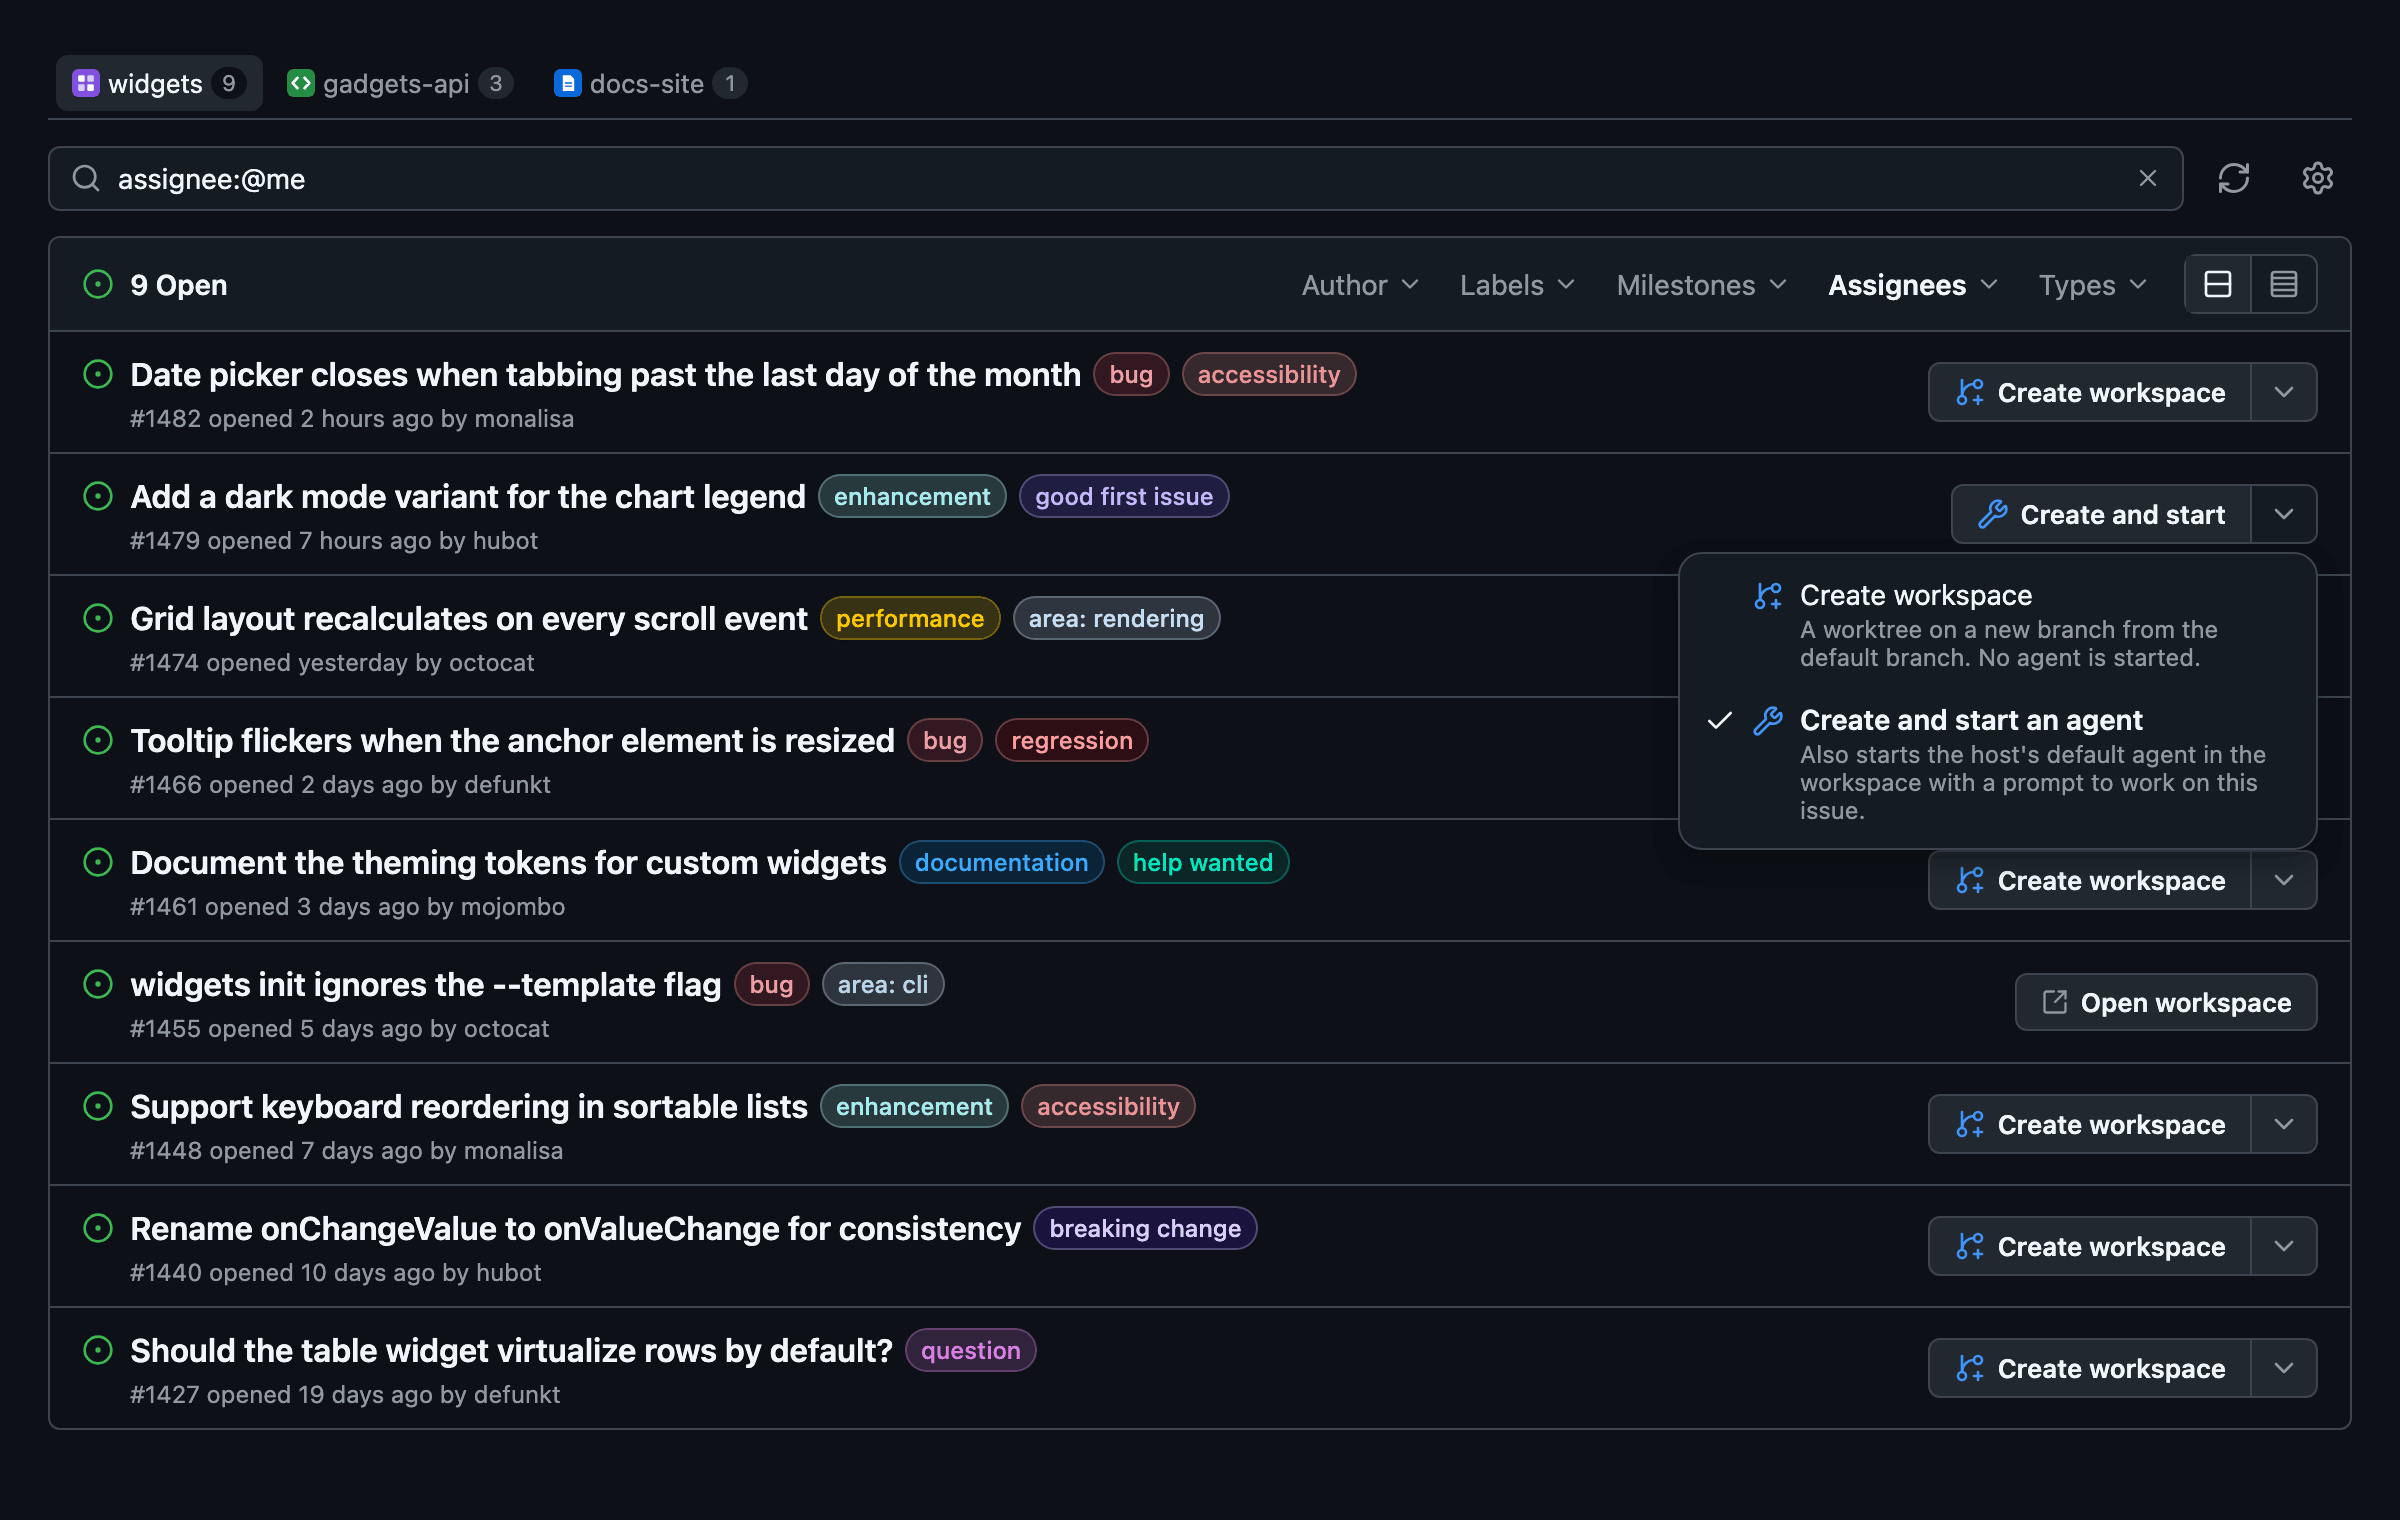Viewport: 2400px width, 1520px height.
Task: Click the breaking change label
Action: 1145,1229
